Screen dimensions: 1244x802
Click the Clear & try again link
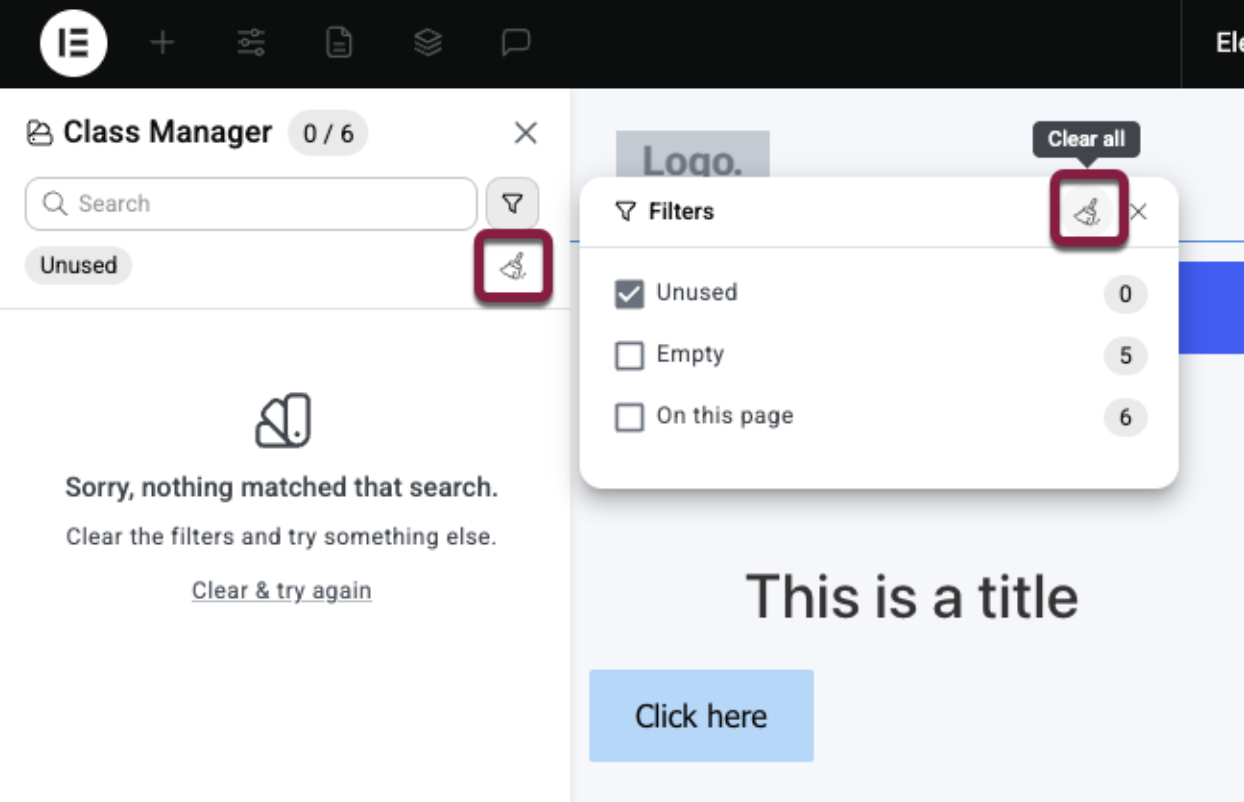point(281,591)
